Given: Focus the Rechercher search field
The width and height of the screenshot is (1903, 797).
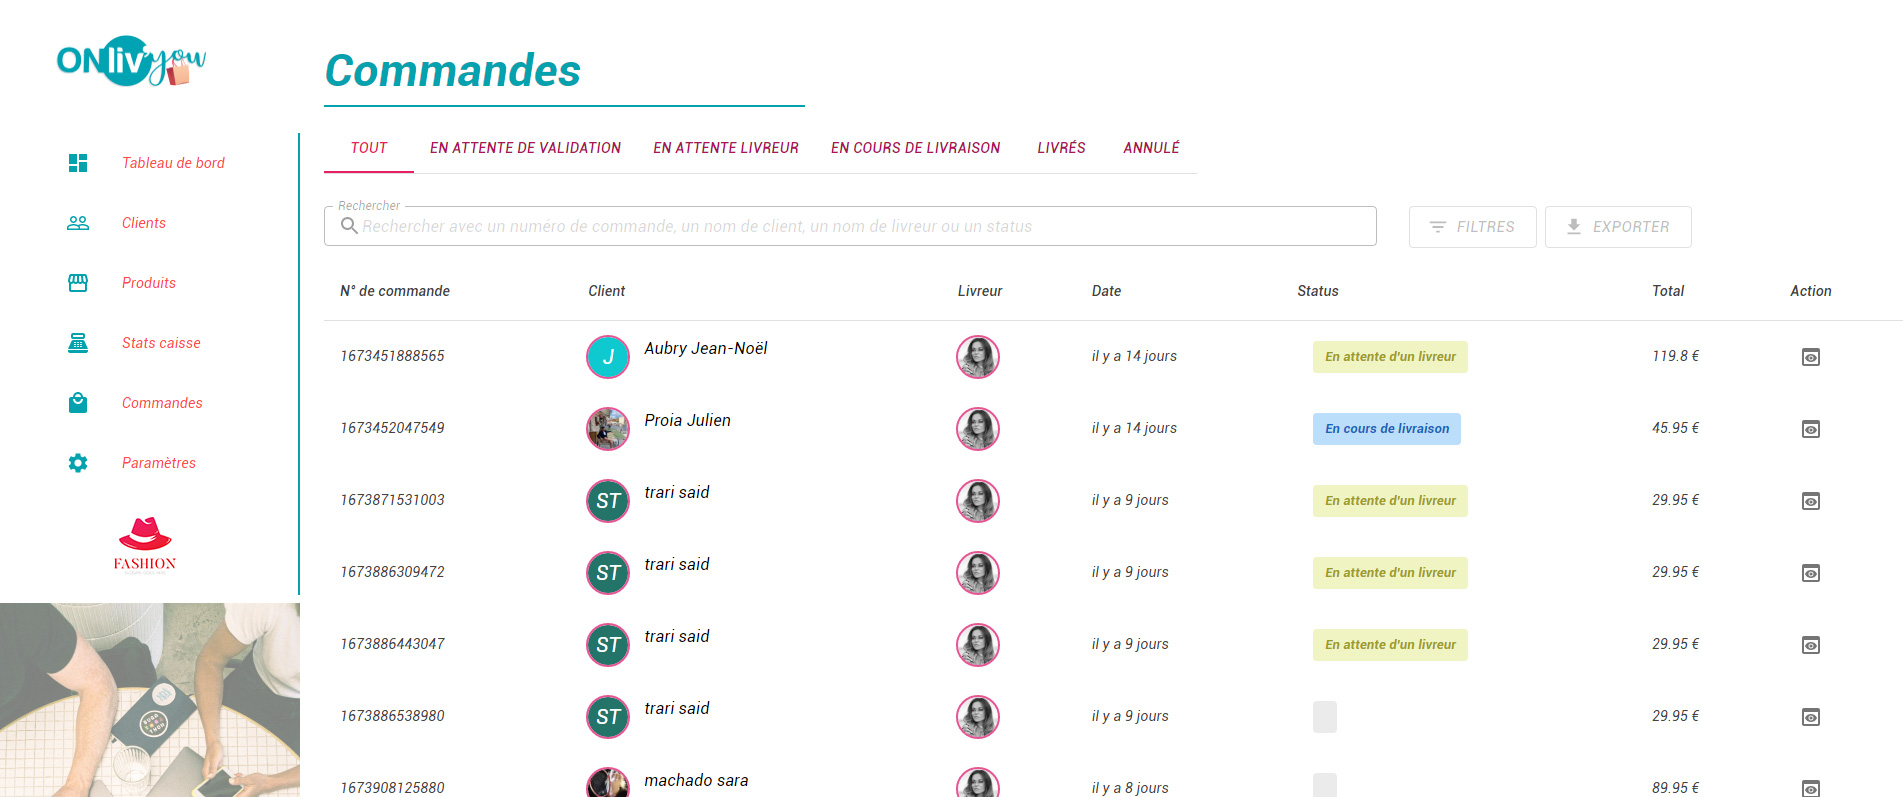Looking at the screenshot, I should (850, 226).
